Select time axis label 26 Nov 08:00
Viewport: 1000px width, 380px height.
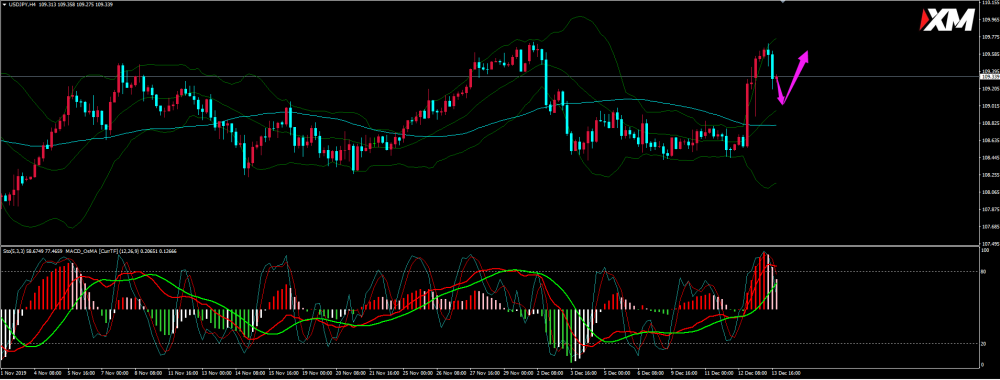click(452, 373)
